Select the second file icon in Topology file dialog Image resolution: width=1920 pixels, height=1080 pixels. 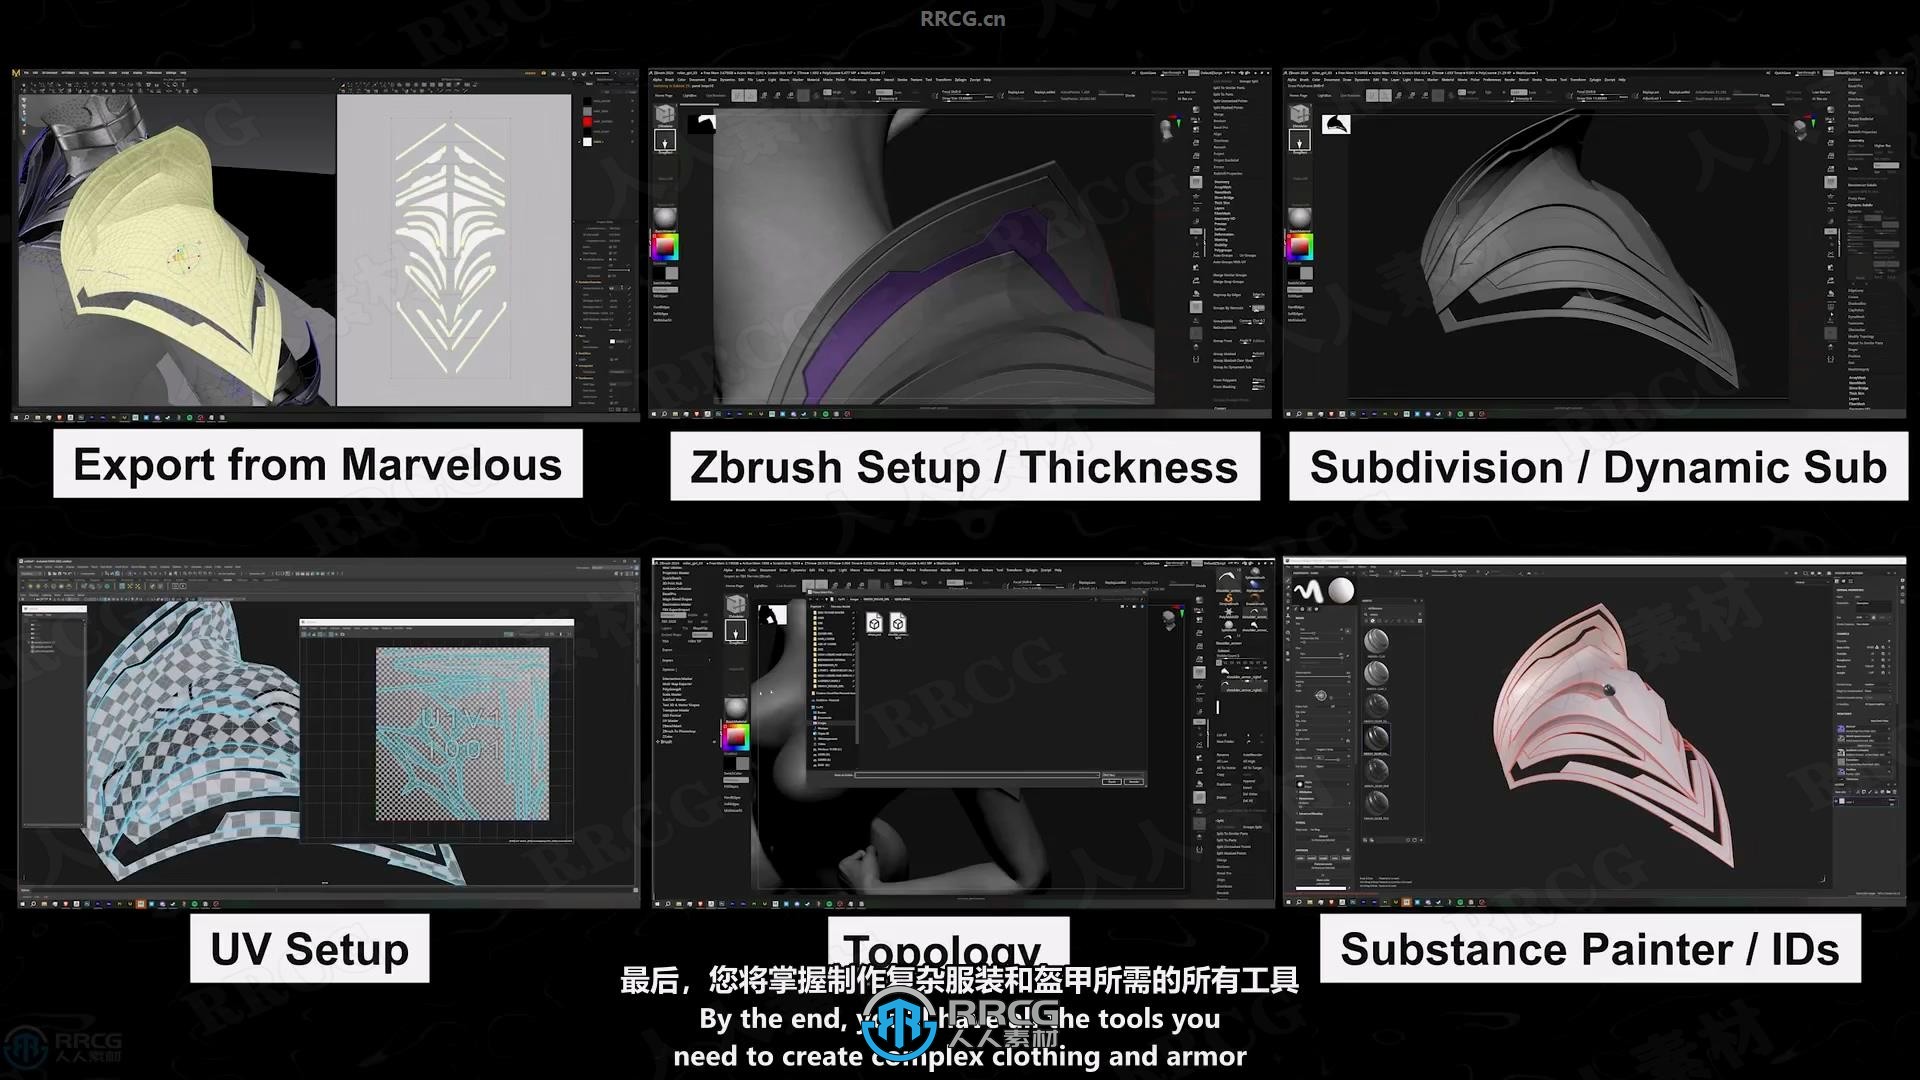[898, 625]
